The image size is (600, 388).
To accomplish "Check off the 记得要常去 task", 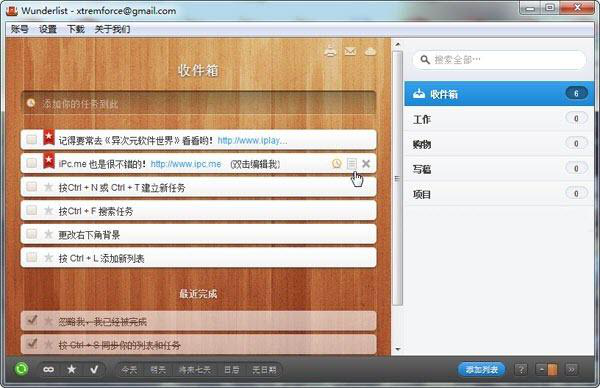I will (31, 140).
